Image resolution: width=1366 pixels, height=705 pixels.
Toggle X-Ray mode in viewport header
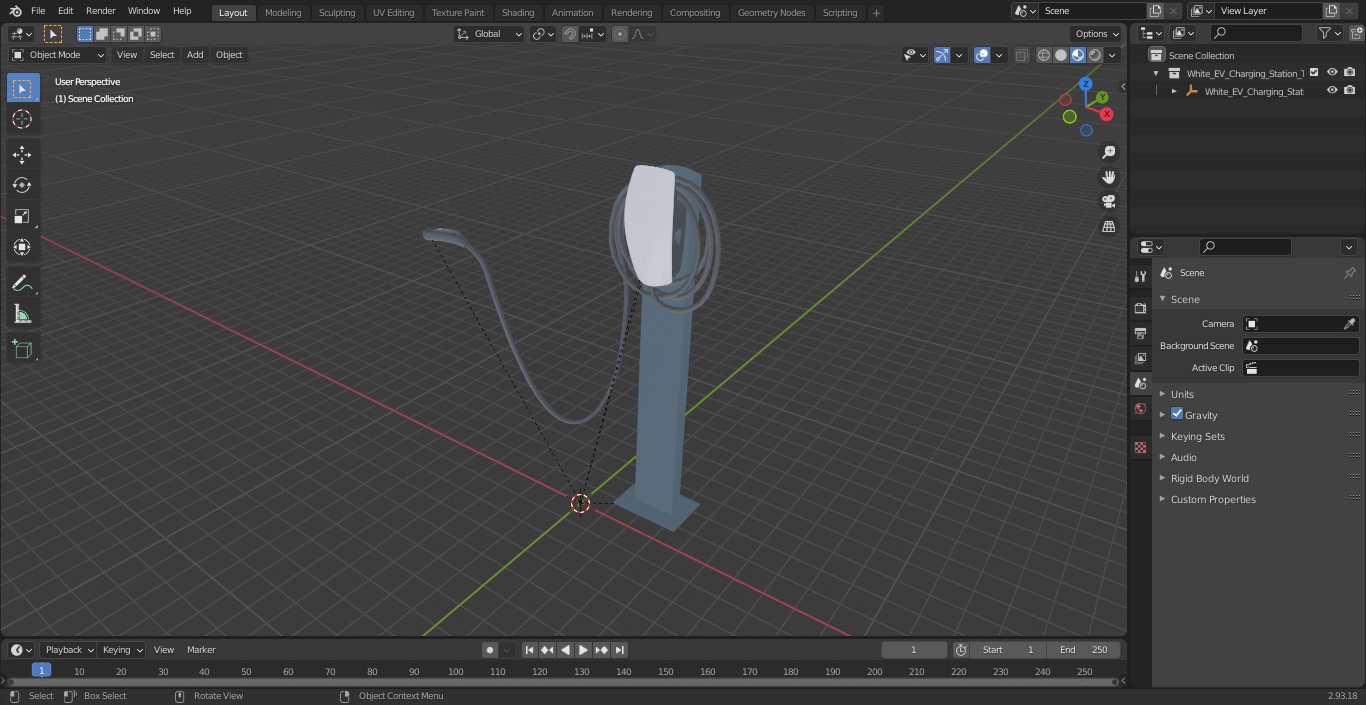pos(1021,55)
